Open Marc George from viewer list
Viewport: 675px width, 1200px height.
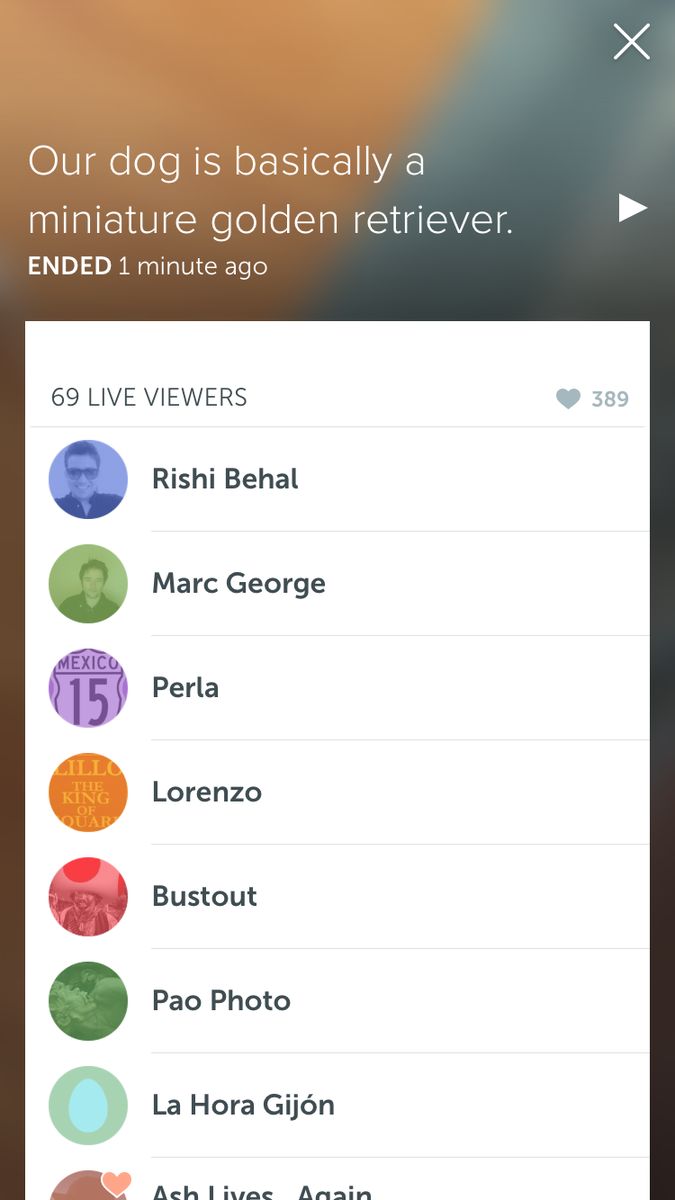point(238,583)
